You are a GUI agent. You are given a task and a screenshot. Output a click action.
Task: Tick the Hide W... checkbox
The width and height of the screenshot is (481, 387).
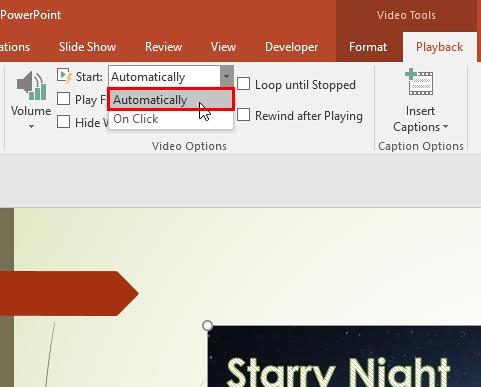tap(63, 122)
